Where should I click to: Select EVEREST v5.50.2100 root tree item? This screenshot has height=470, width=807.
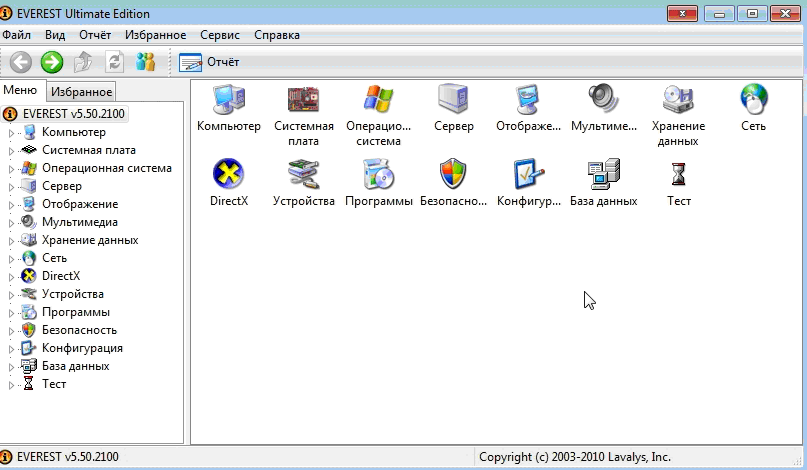[x=70, y=114]
